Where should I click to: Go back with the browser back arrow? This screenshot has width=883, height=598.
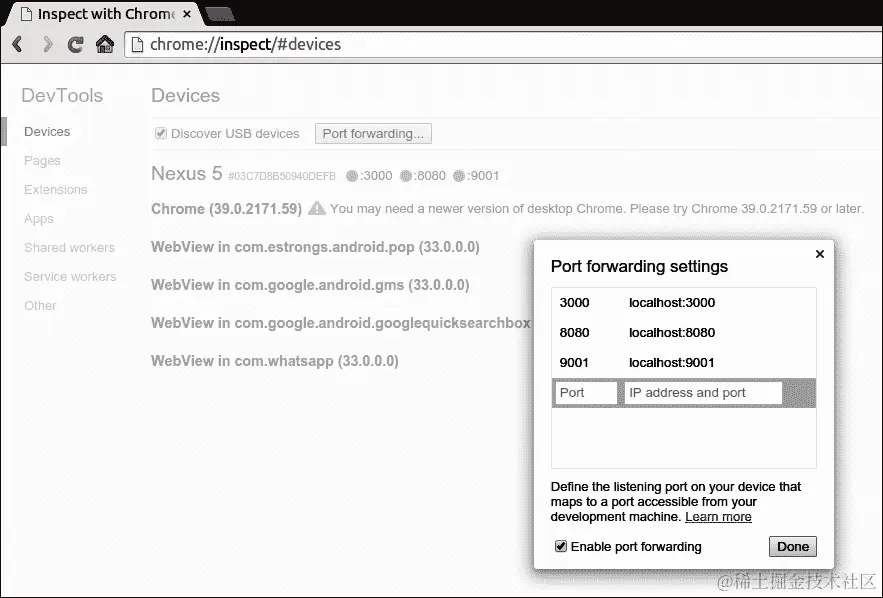tap(18, 44)
